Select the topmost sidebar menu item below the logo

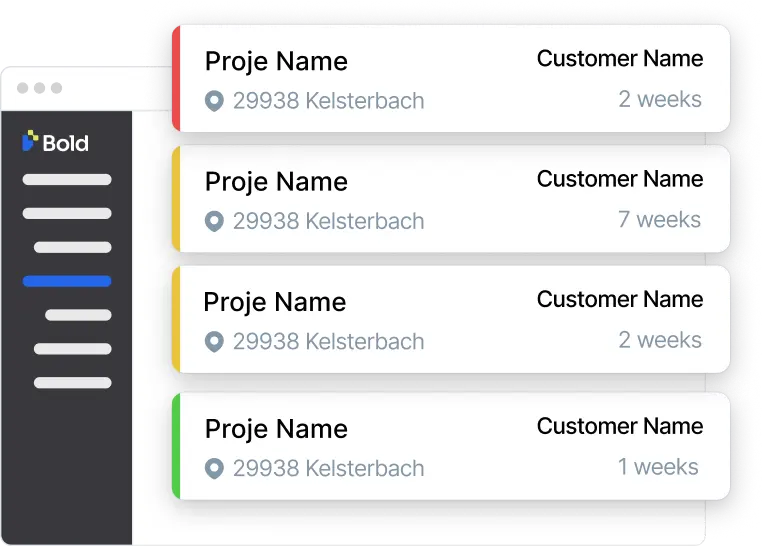(67, 180)
